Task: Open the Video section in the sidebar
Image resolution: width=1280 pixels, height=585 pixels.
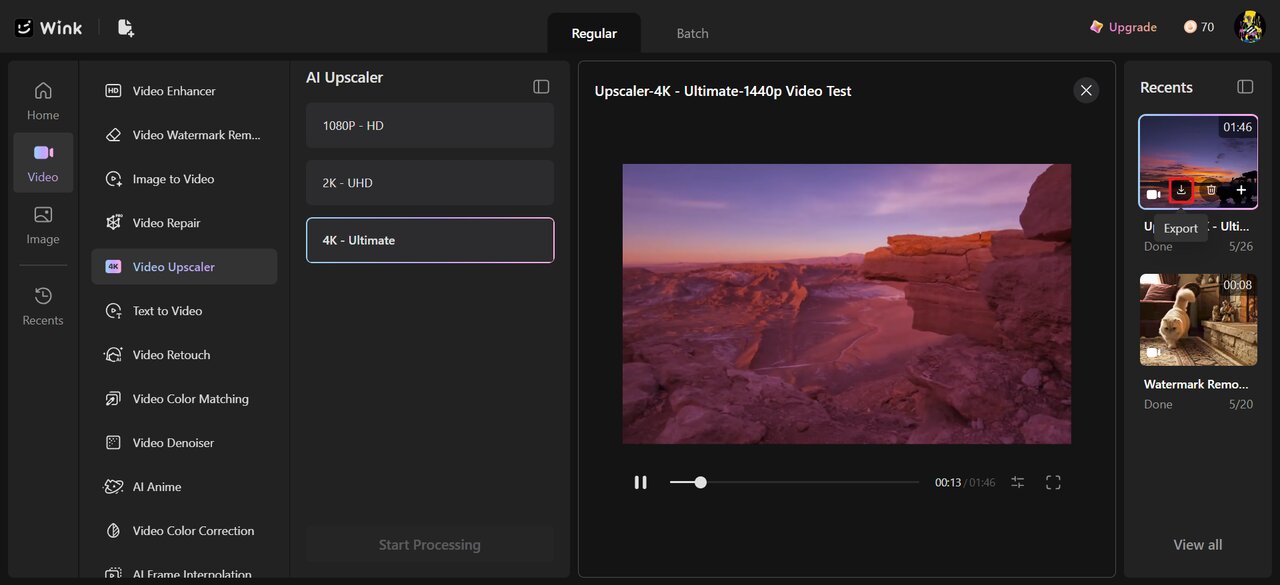Action: pyautogui.click(x=43, y=163)
